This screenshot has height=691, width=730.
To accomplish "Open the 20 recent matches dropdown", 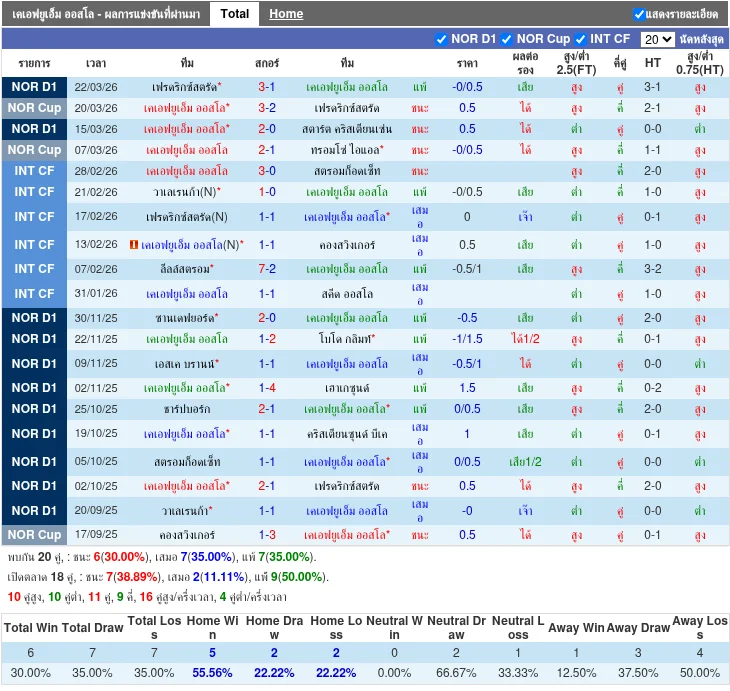I will 657,39.
